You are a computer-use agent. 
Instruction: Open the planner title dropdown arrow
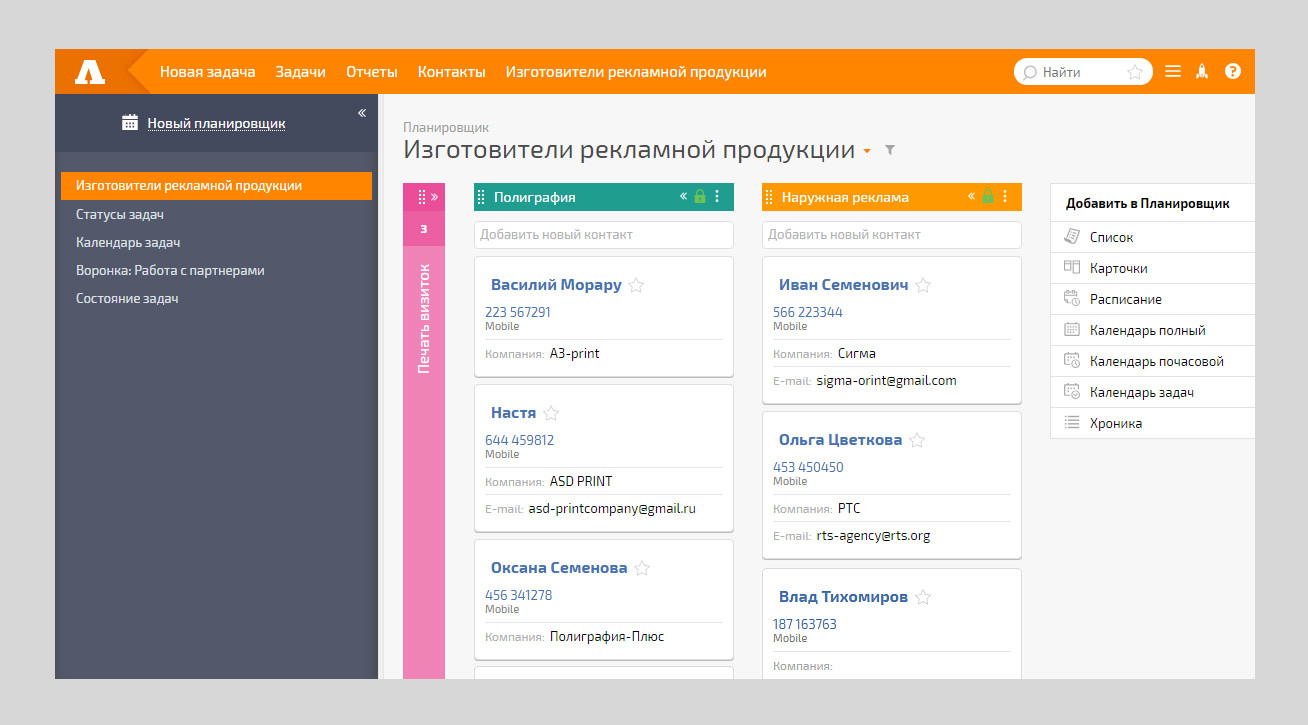pyautogui.click(x=867, y=152)
